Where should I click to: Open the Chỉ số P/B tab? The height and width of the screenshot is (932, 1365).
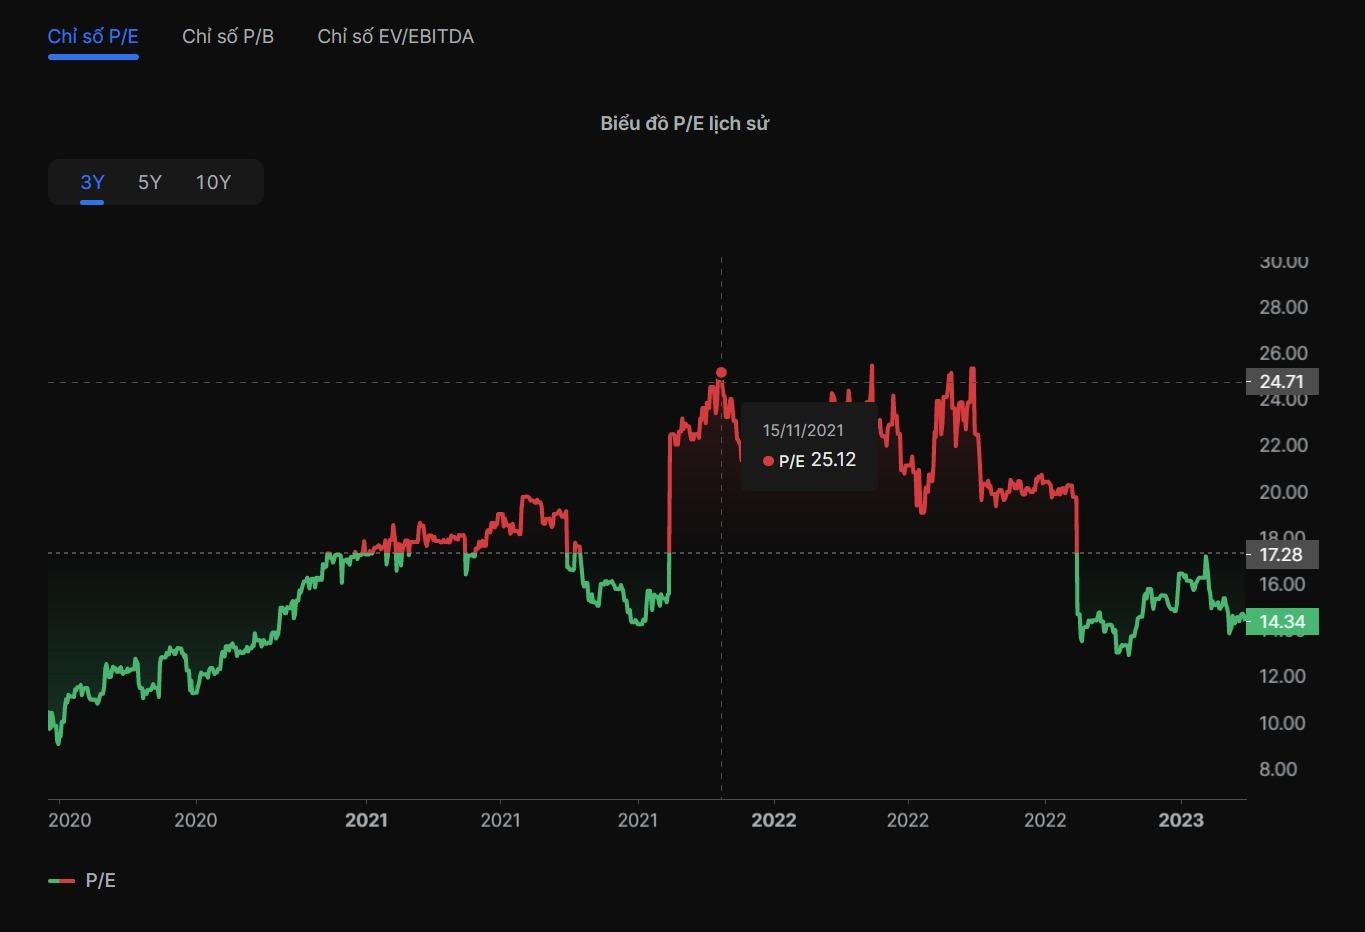coord(228,37)
